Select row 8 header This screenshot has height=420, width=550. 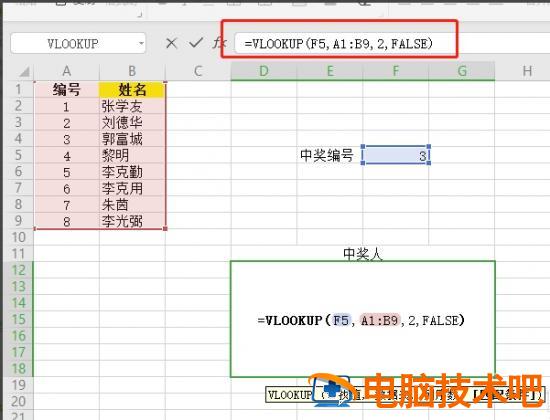coord(18,205)
